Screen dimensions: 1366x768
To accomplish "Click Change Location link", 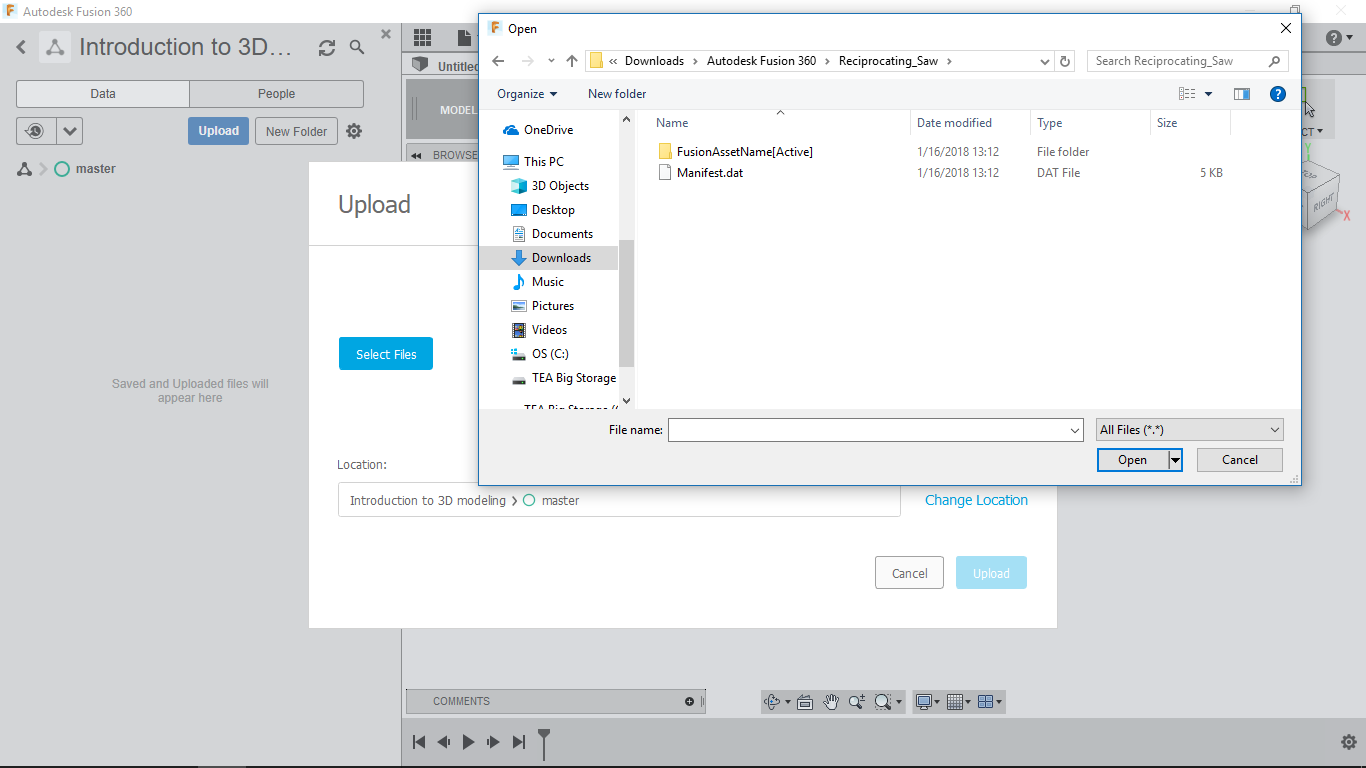I will click(x=976, y=500).
